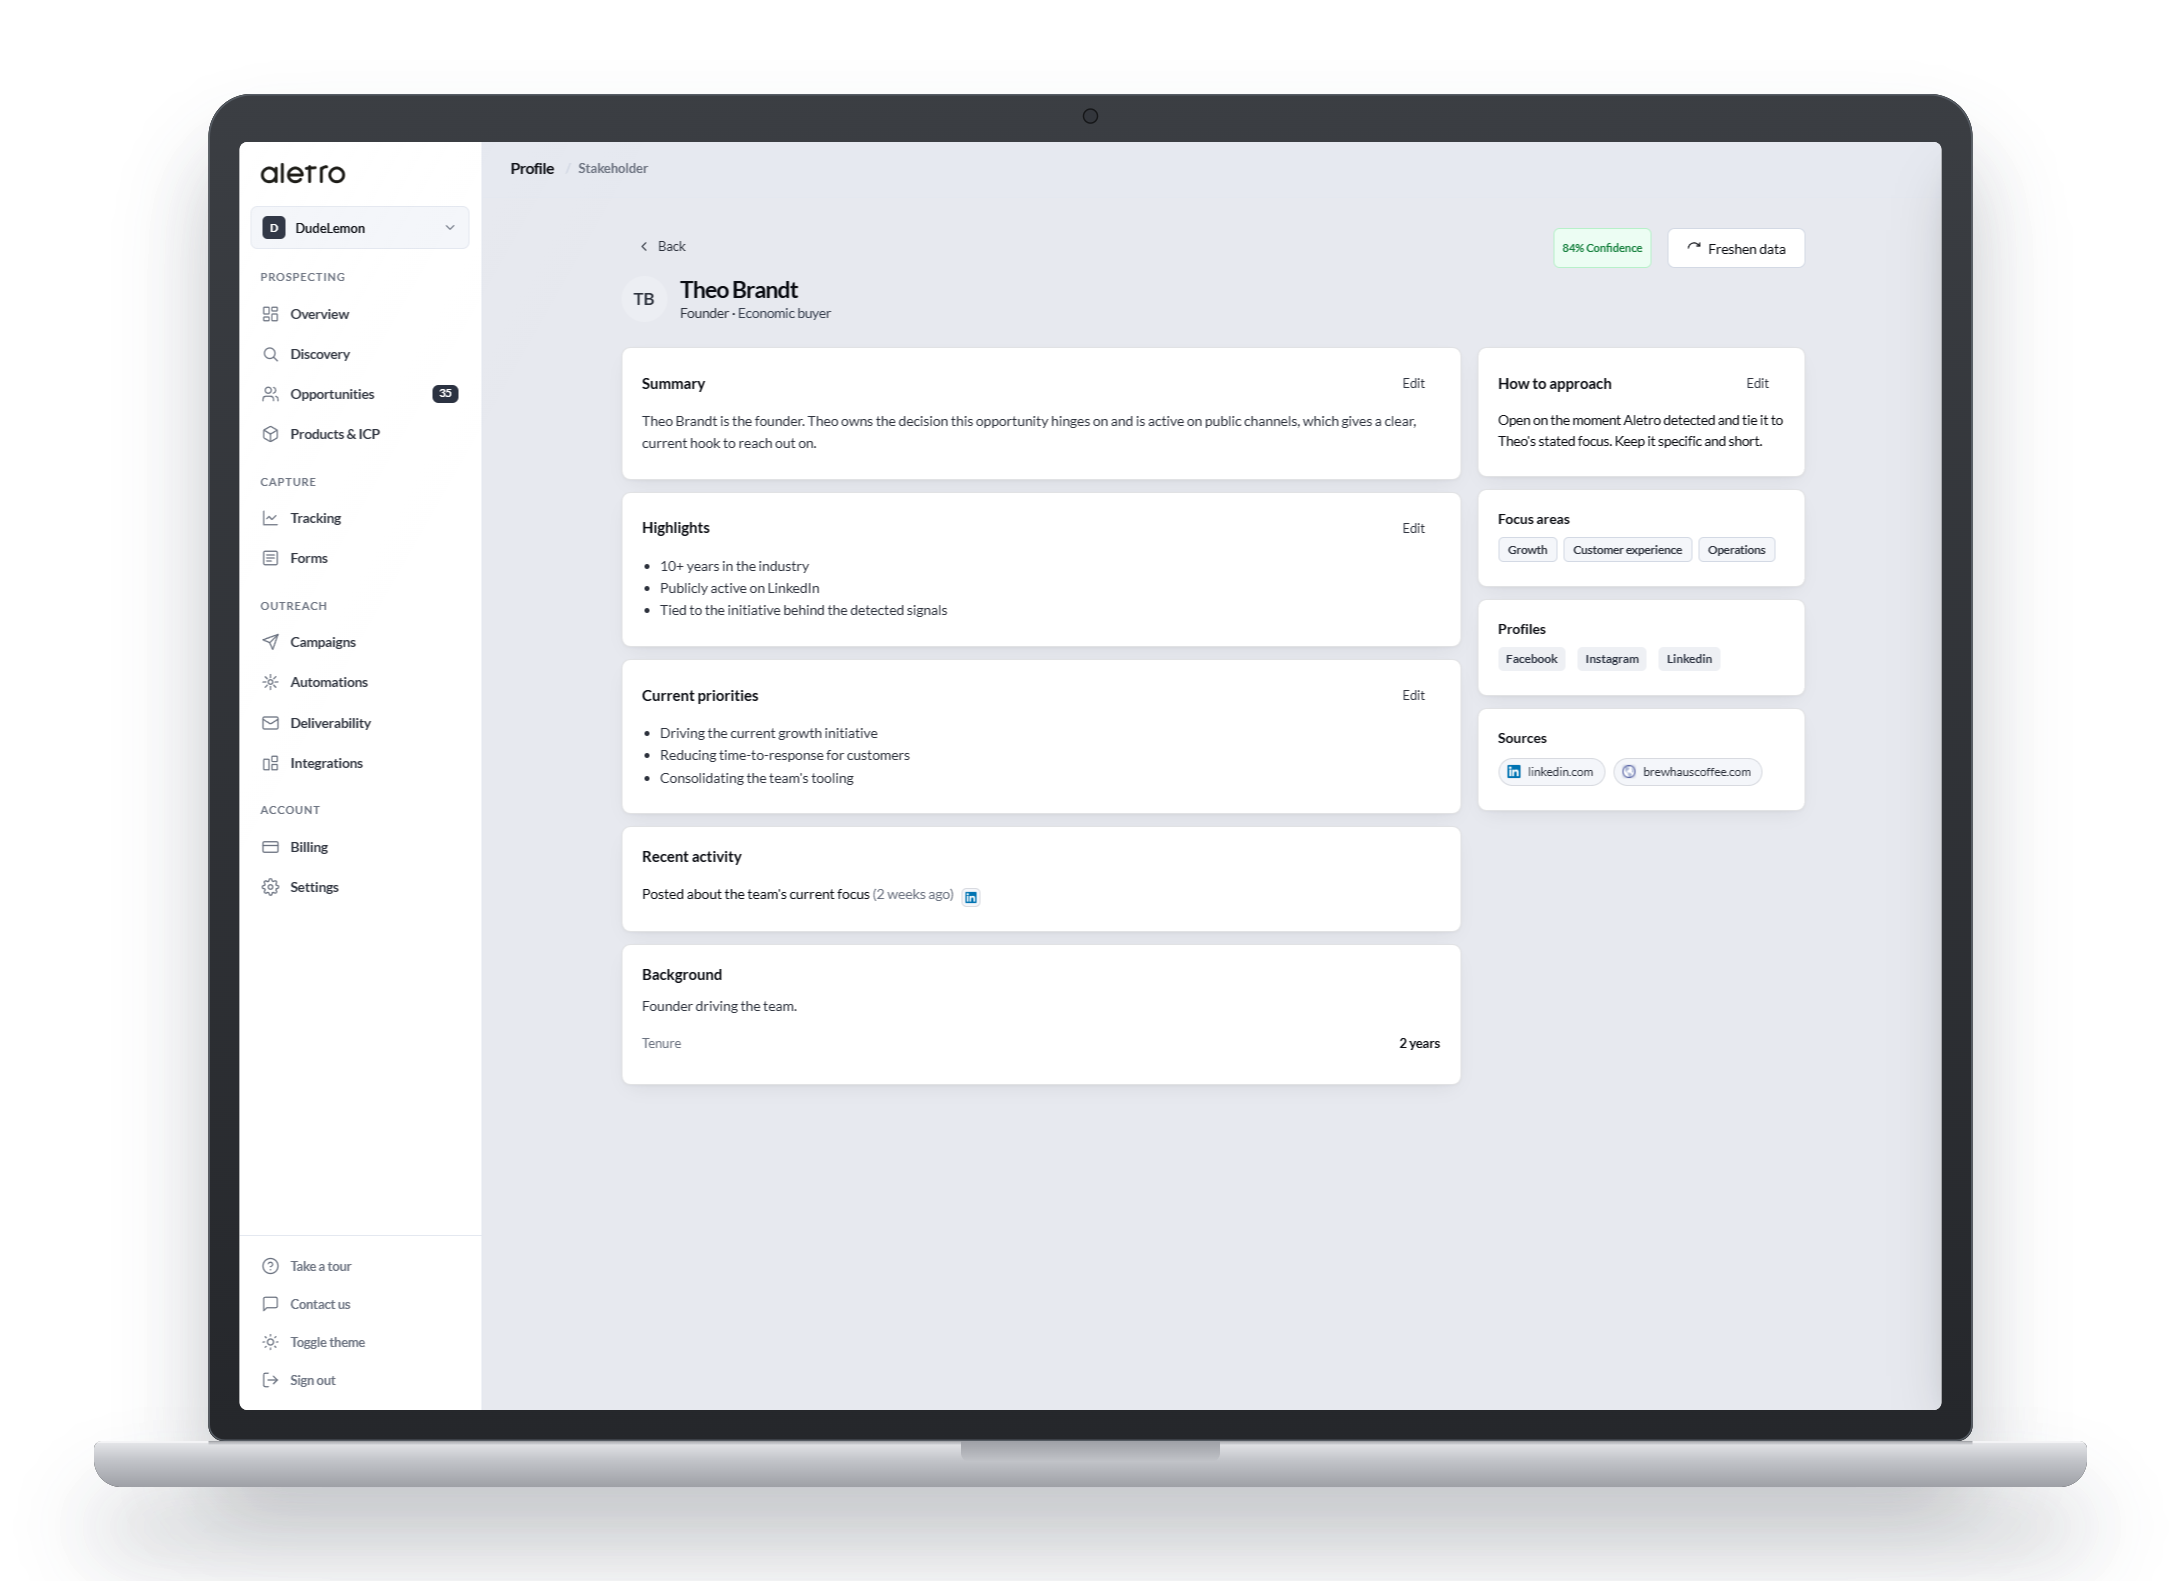
Task: Click the TB avatar circle
Action: 644,299
